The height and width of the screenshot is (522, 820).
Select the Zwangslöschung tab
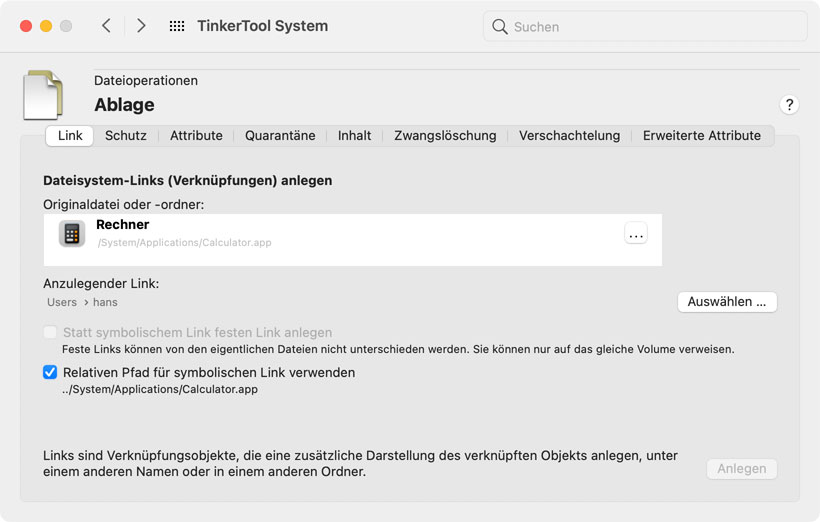[x=445, y=135]
